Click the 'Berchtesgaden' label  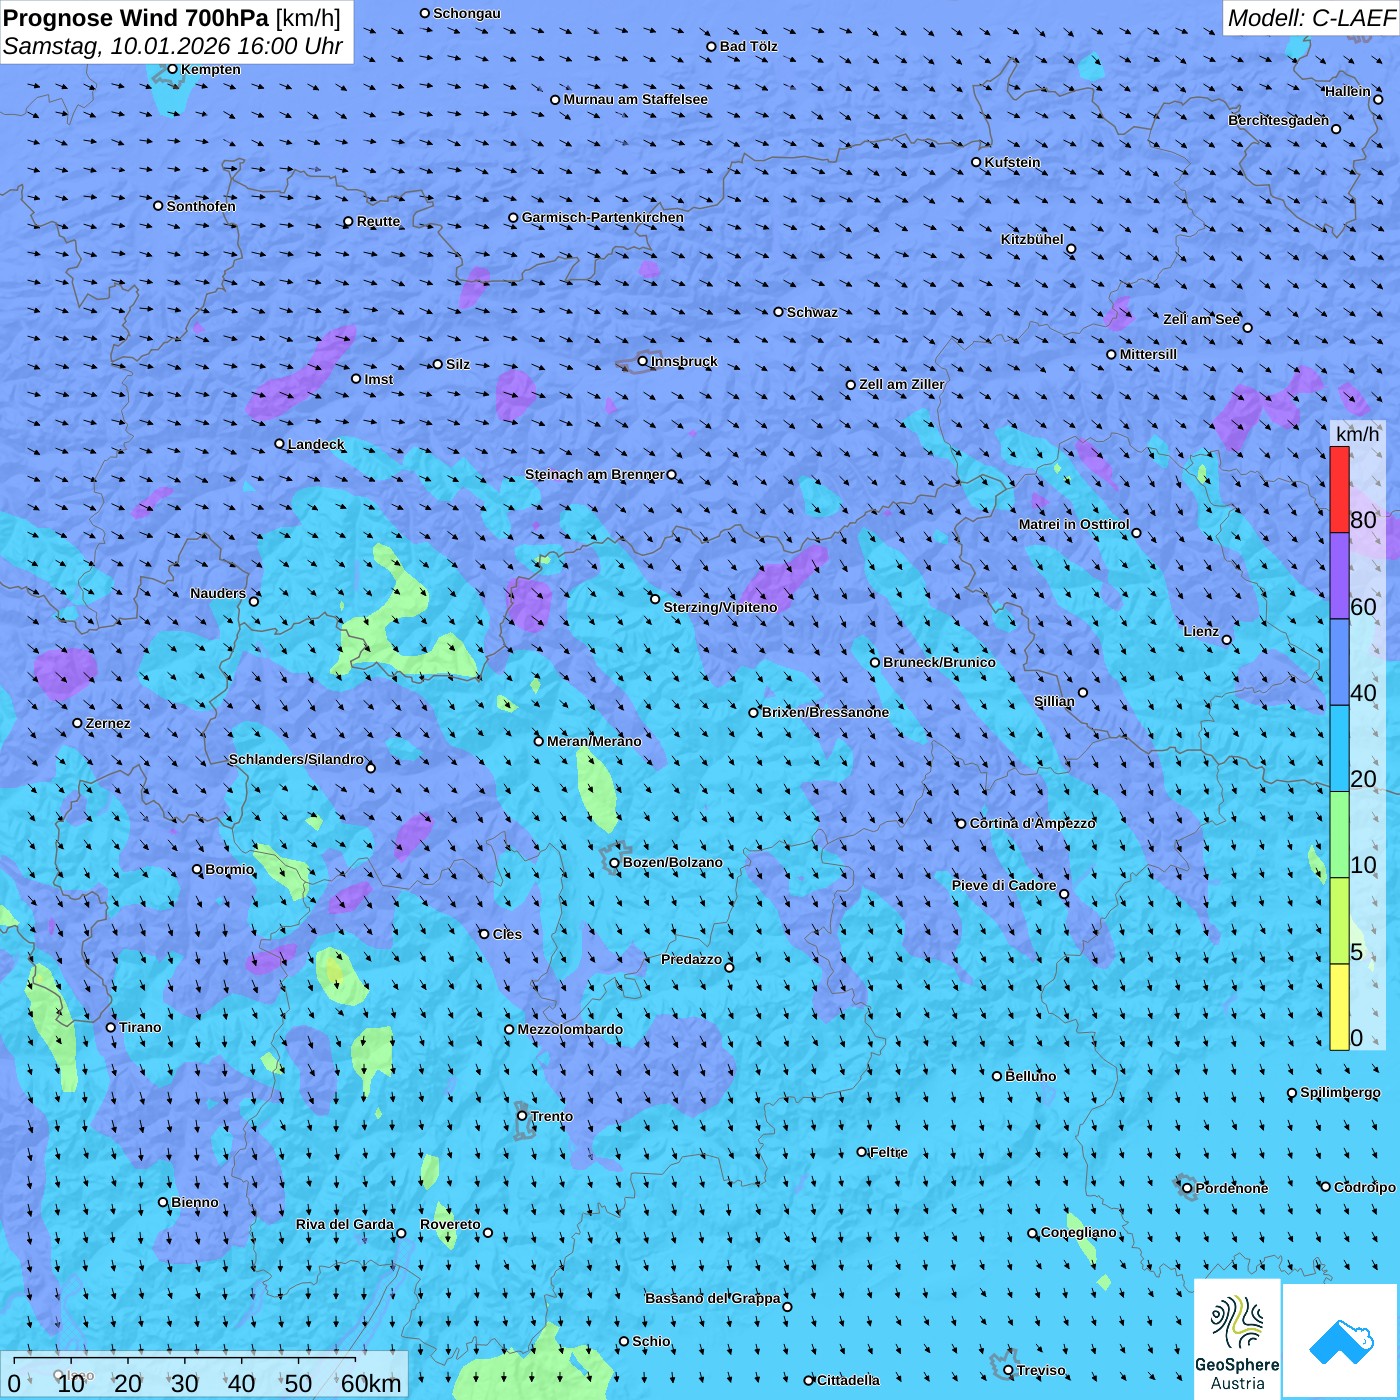[x=1279, y=120]
